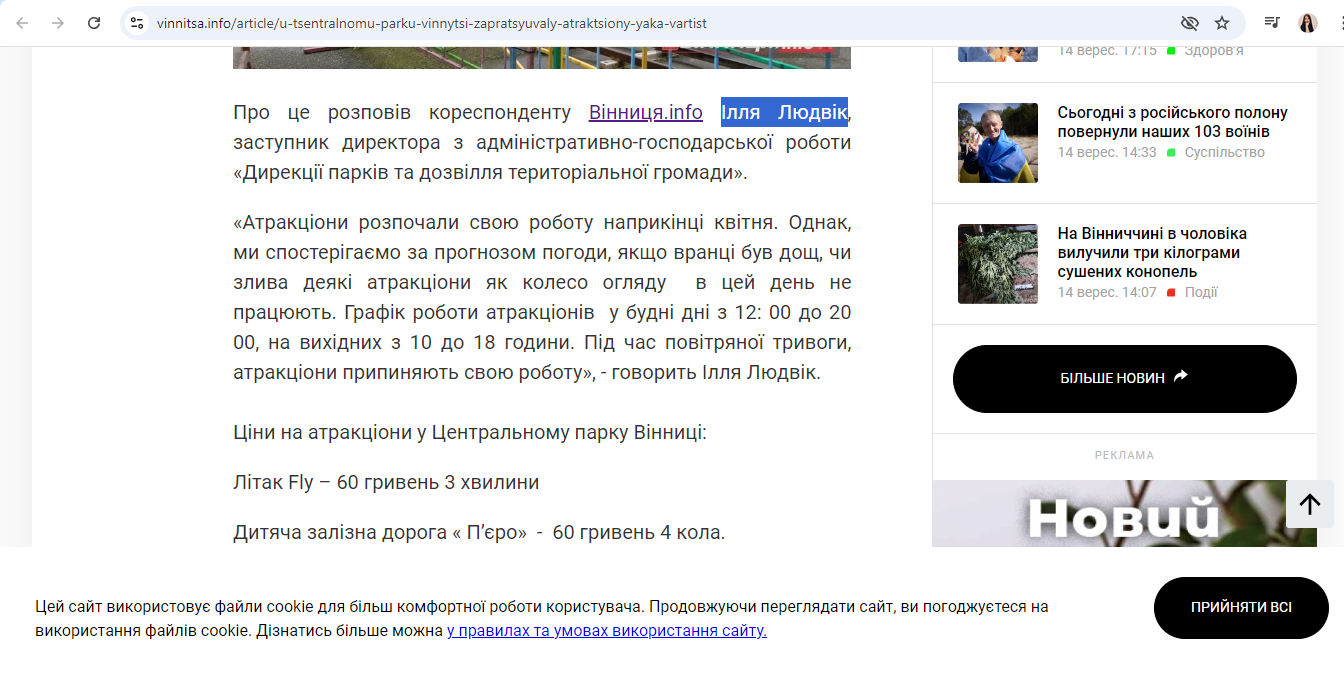Screen dimensions: 1344x688
Task: Open the site information icon in address bar
Action: (138, 23)
